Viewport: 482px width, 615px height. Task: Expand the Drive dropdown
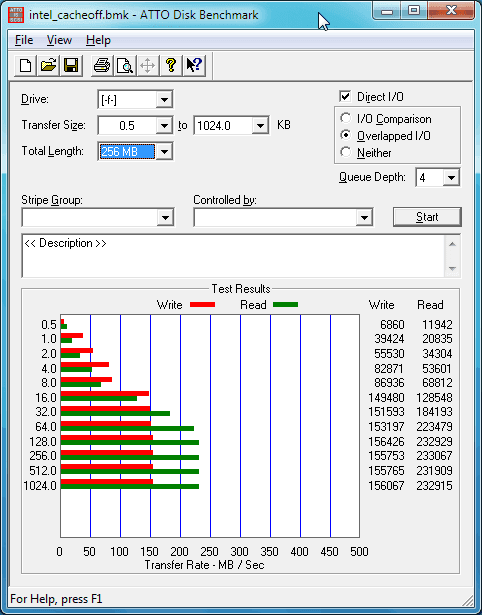(164, 100)
